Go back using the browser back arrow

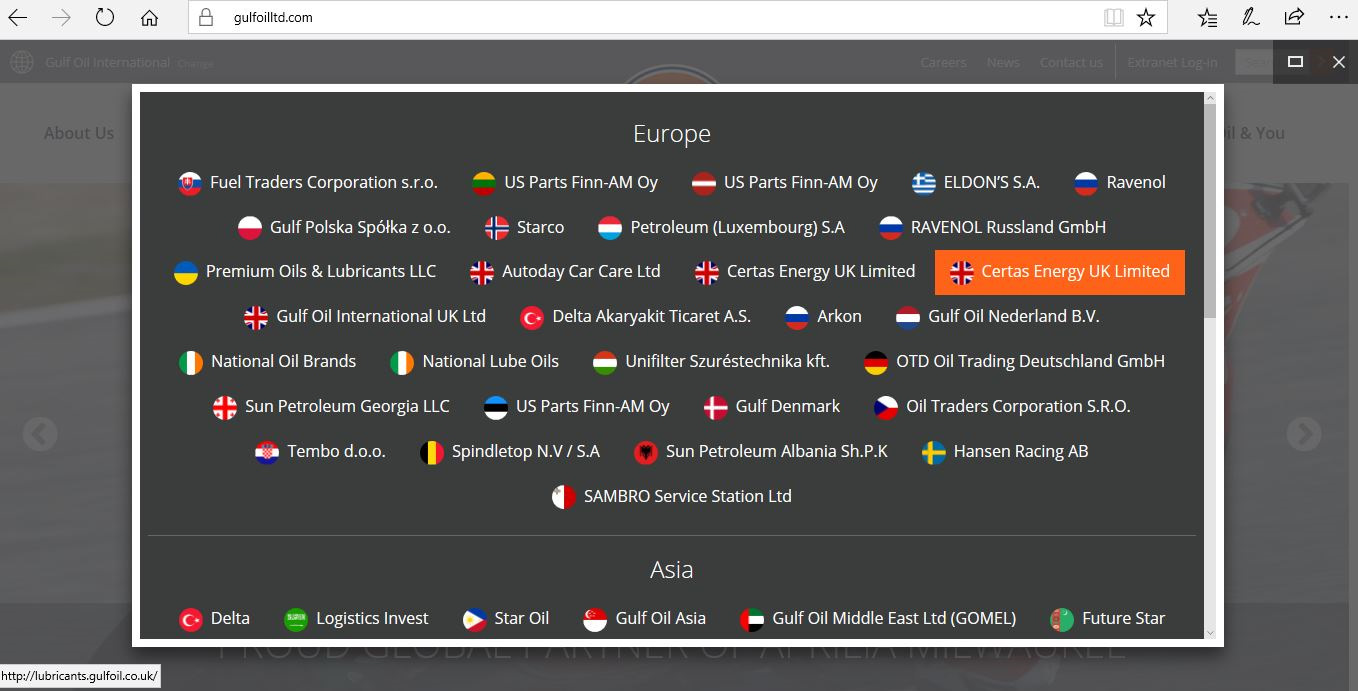point(17,17)
